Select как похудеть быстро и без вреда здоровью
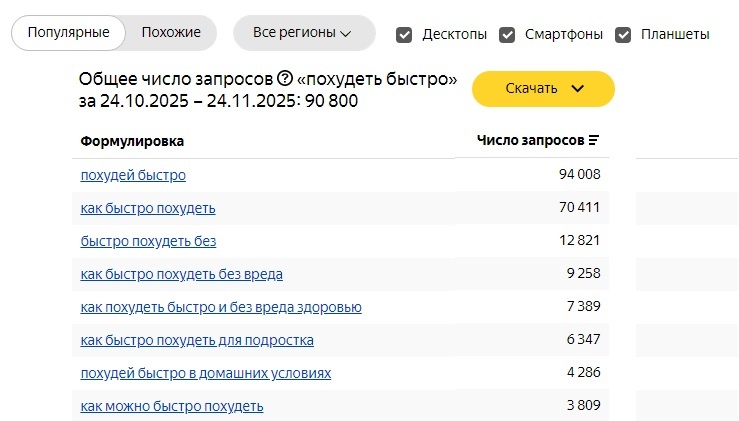 pyautogui.click(x=221, y=307)
